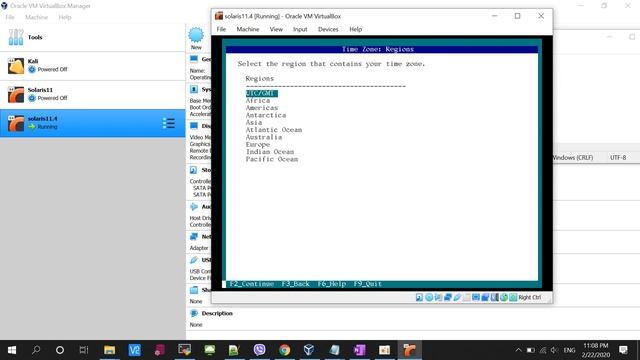Click the Audio section icon in details pane
640x360 pixels.
194,207
